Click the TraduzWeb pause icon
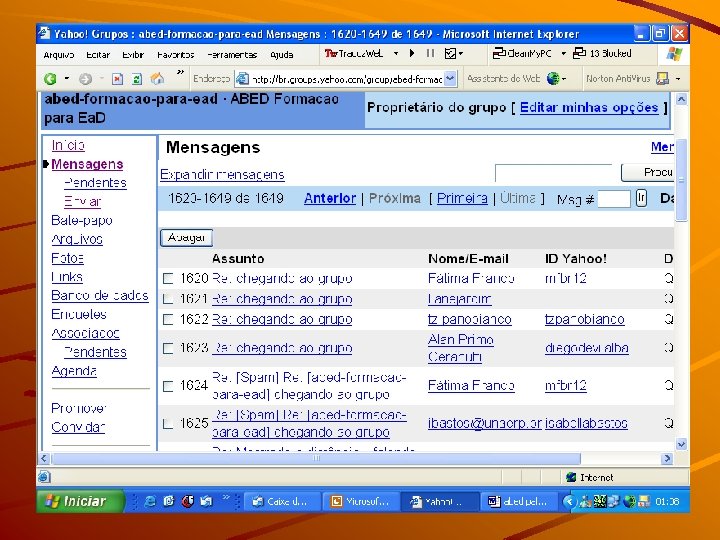This screenshot has width=720, height=540. [x=430, y=53]
